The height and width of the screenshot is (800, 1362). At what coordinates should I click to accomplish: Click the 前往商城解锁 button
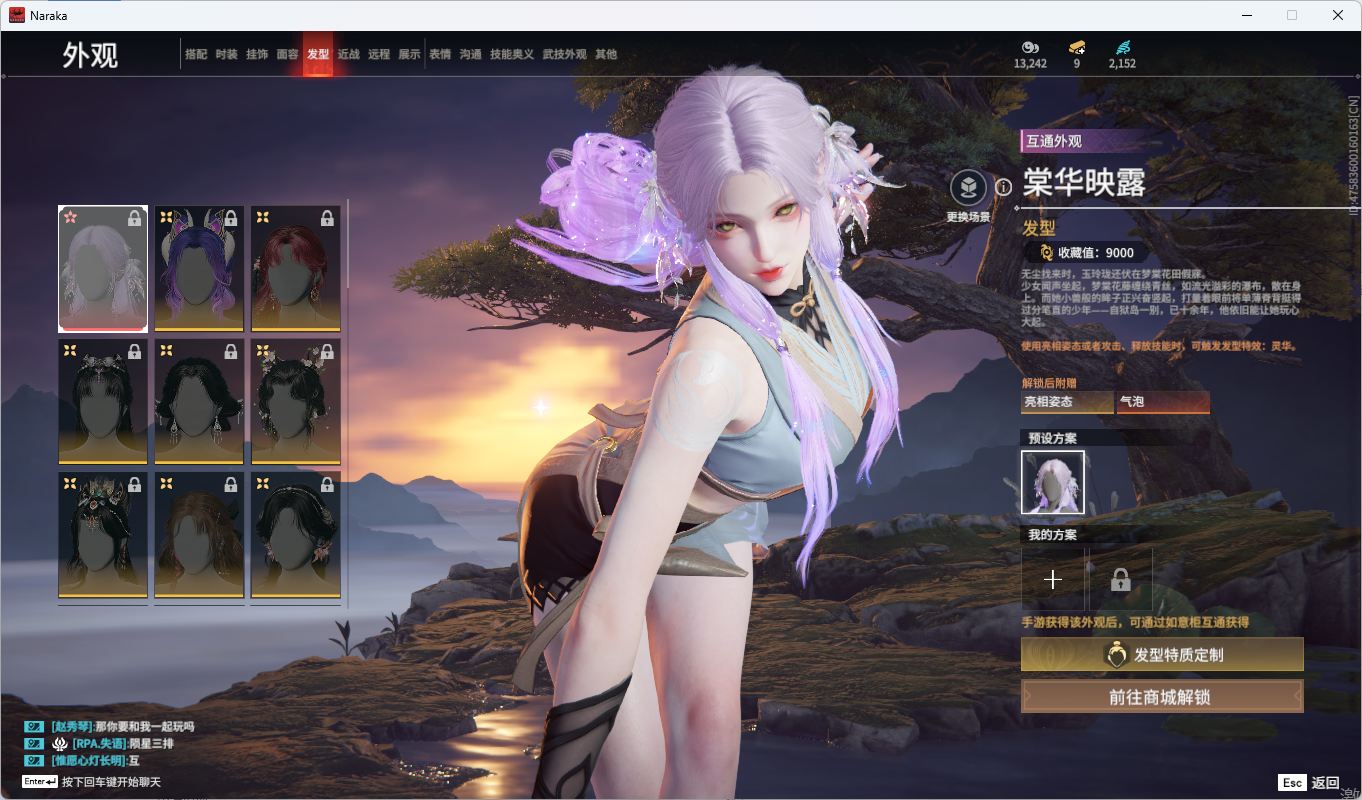point(1162,696)
